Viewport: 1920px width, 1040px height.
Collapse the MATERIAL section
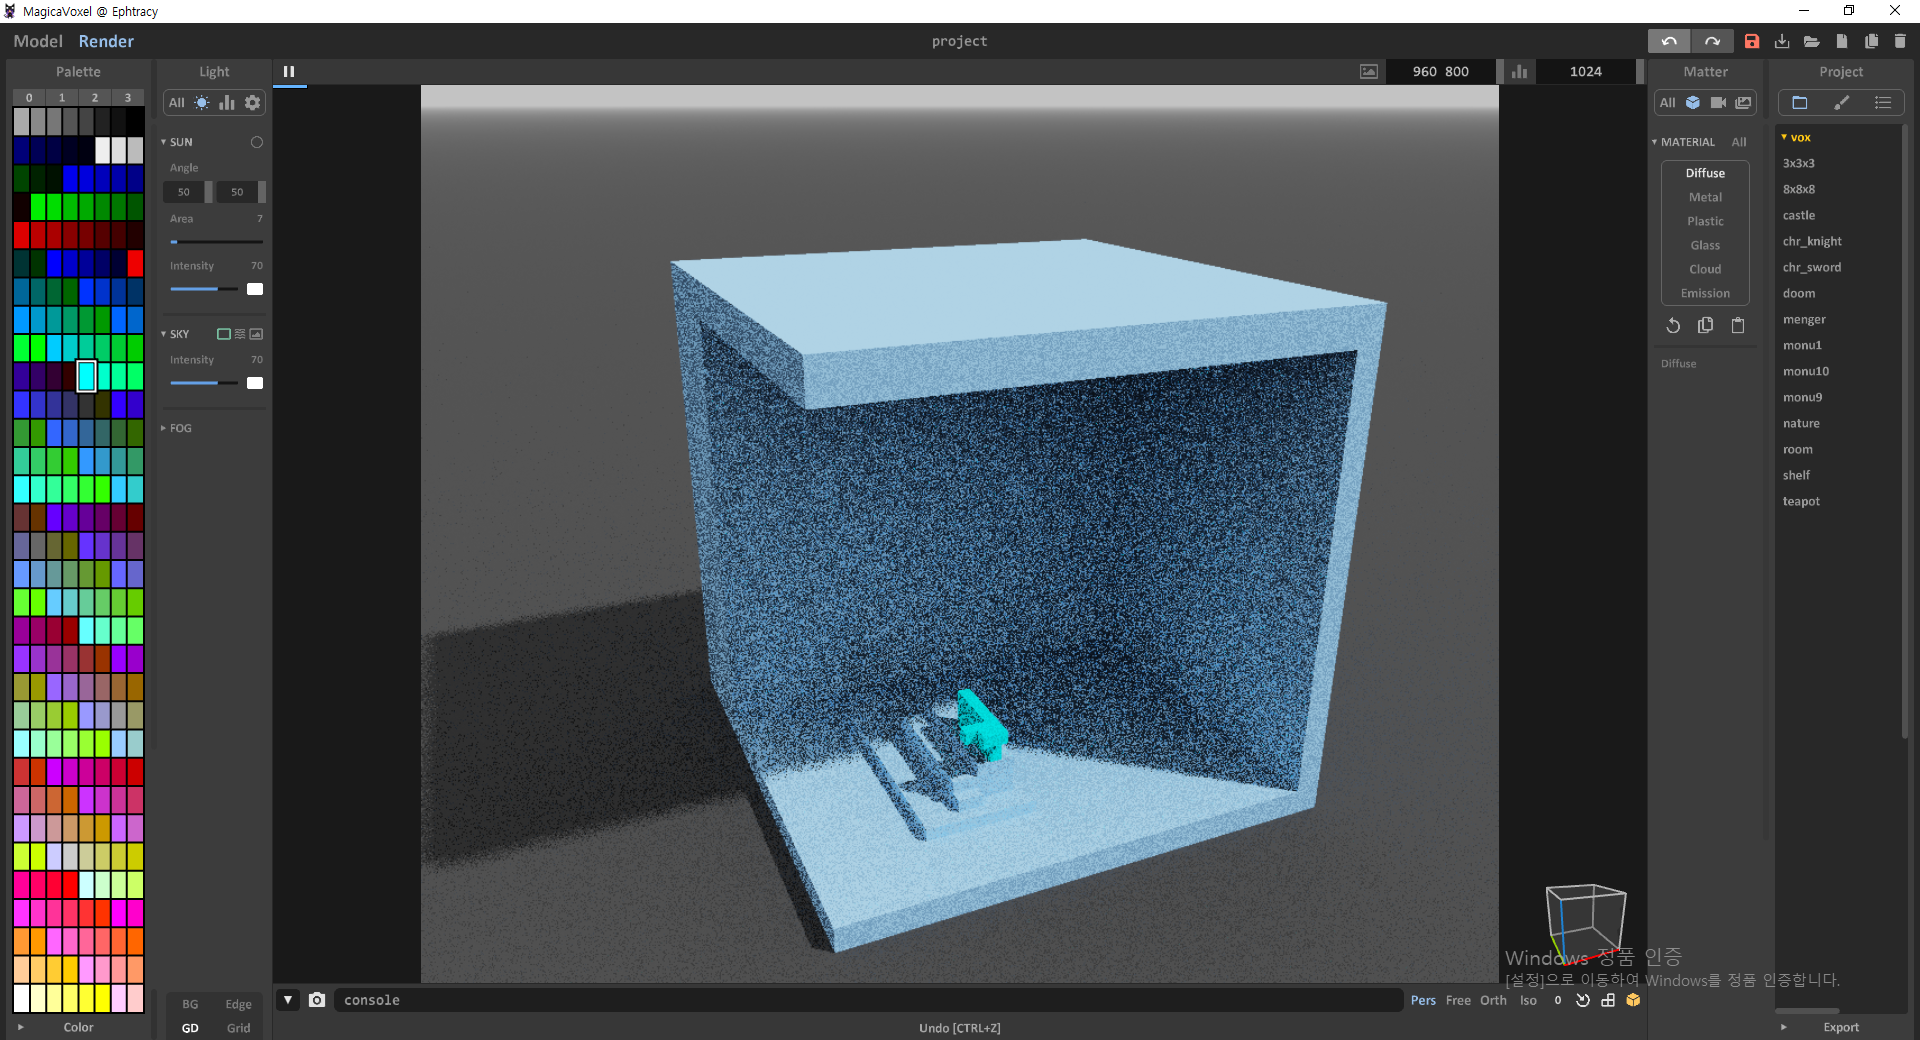point(1655,142)
